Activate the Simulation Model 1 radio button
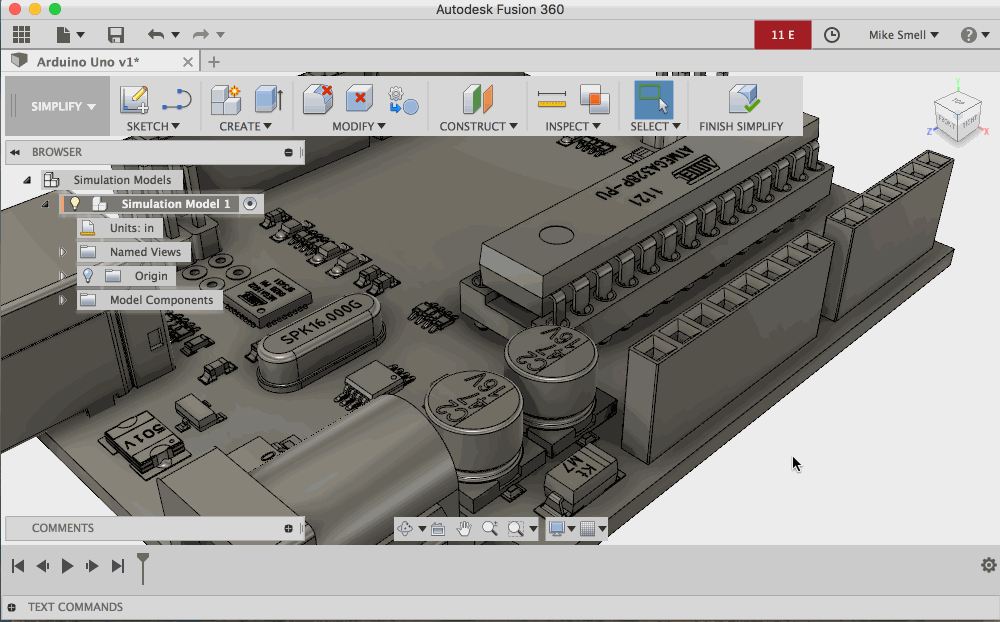This screenshot has width=1000, height=622. (x=250, y=204)
